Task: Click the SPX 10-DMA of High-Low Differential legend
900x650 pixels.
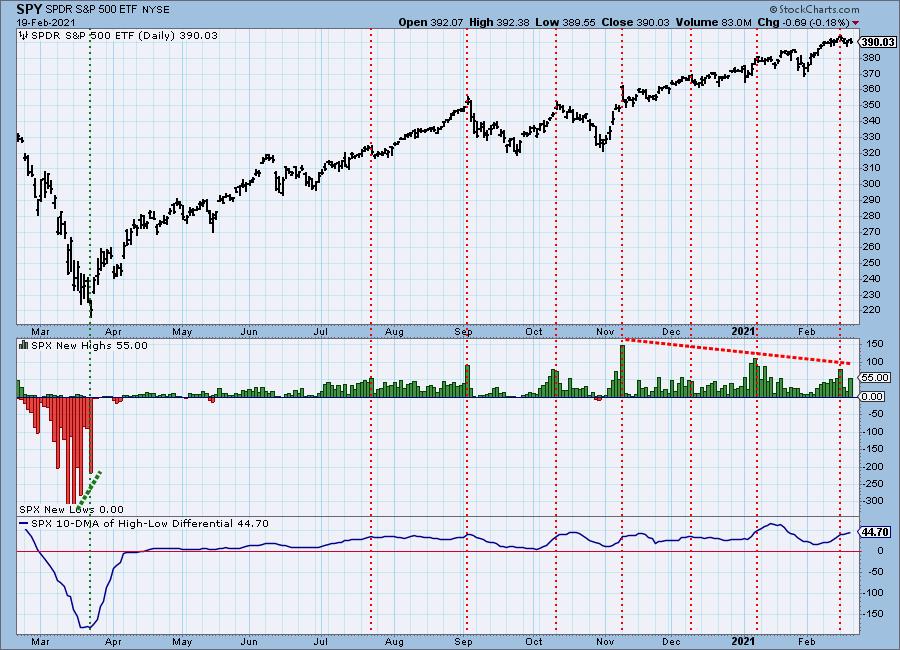Action: point(150,524)
